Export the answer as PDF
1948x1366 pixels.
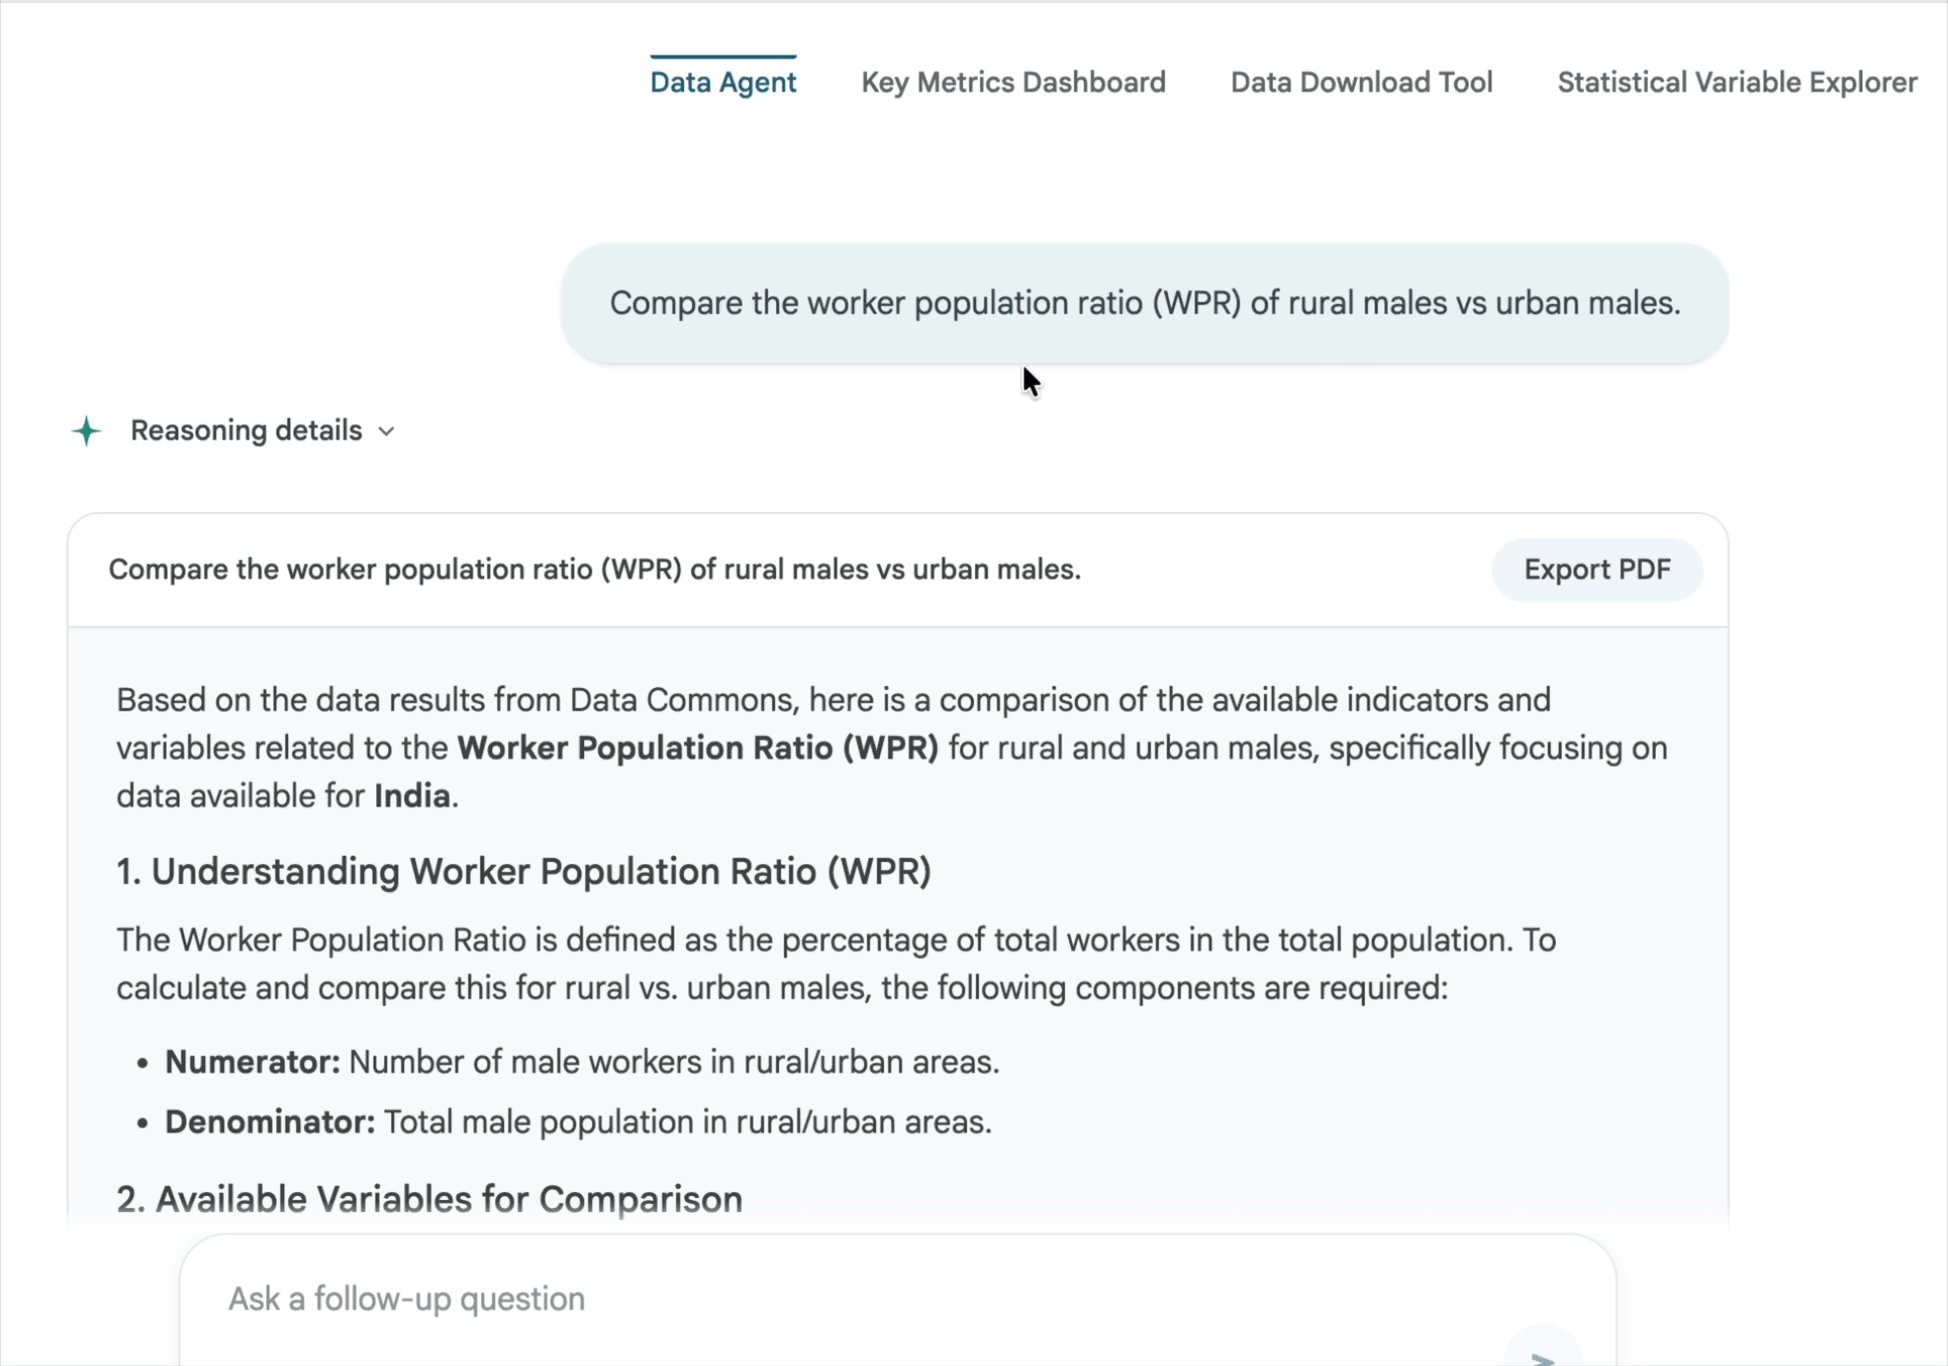point(1597,570)
